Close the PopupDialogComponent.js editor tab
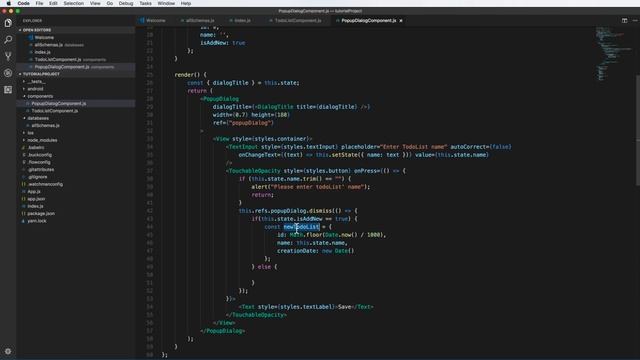This screenshot has width=640, height=360. (x=401, y=20)
